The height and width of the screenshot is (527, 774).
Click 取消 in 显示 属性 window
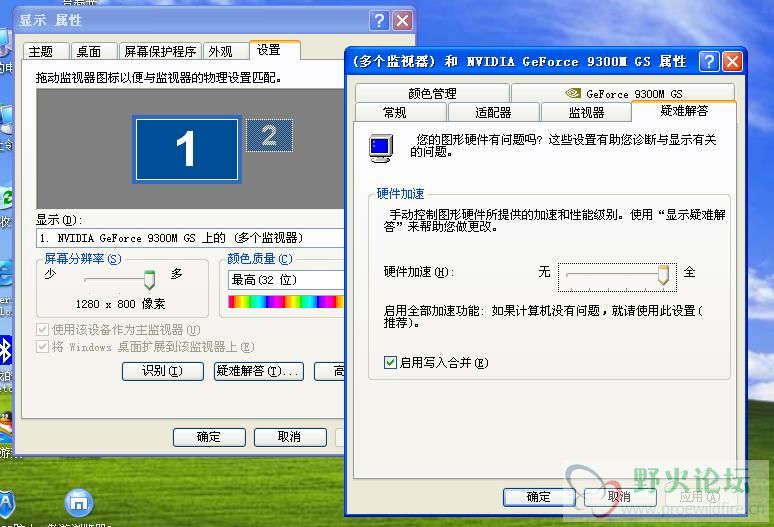tap(290, 437)
